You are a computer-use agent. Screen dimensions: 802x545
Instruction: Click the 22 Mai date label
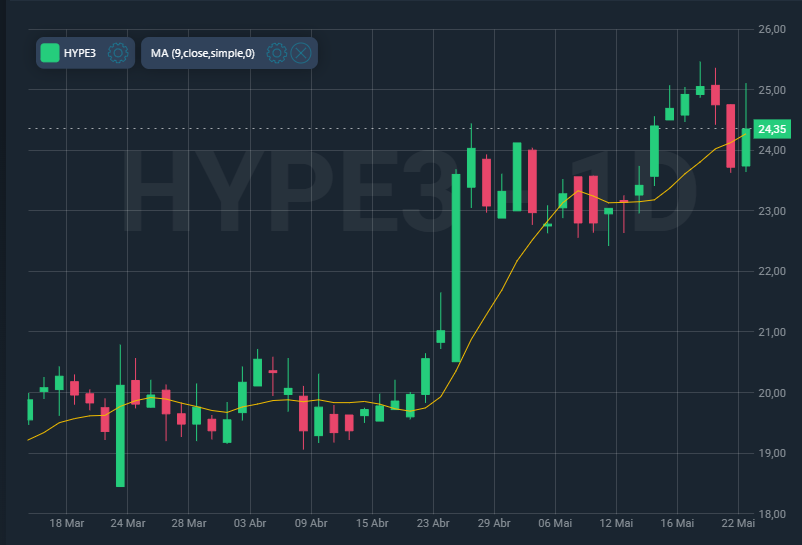pos(738,523)
